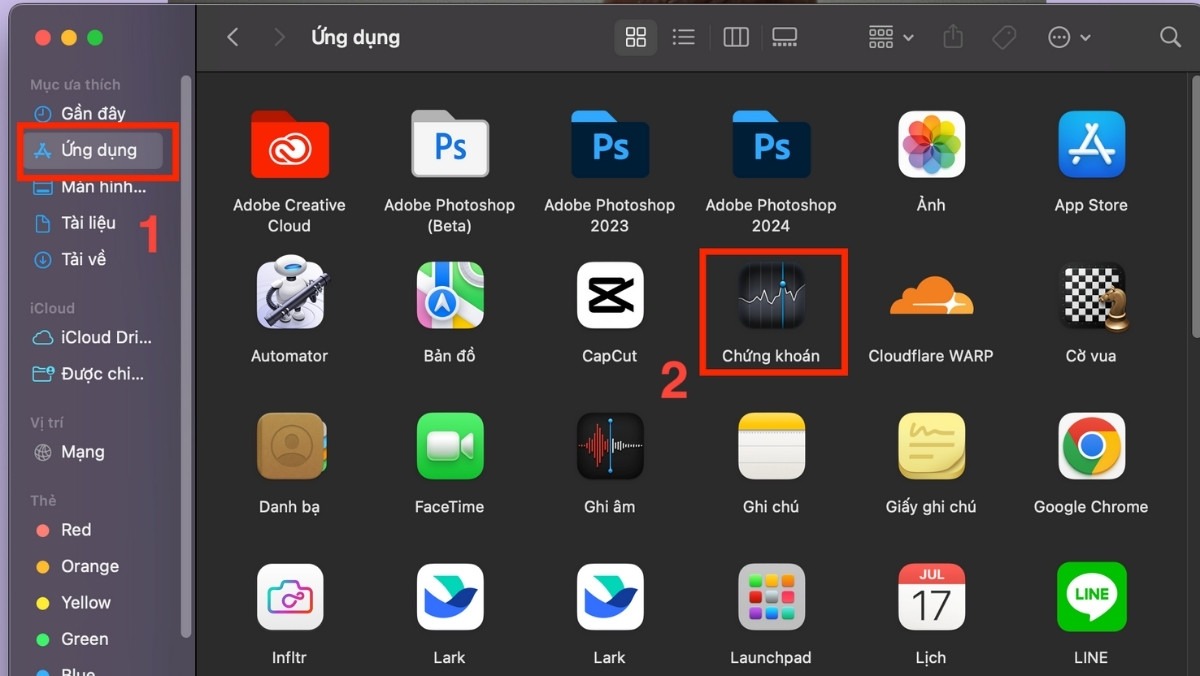Launch the LINE app

click(1091, 597)
